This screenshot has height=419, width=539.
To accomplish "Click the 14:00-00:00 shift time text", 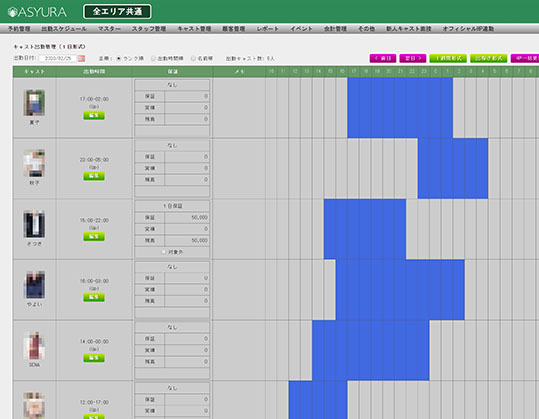I will (x=94, y=342).
